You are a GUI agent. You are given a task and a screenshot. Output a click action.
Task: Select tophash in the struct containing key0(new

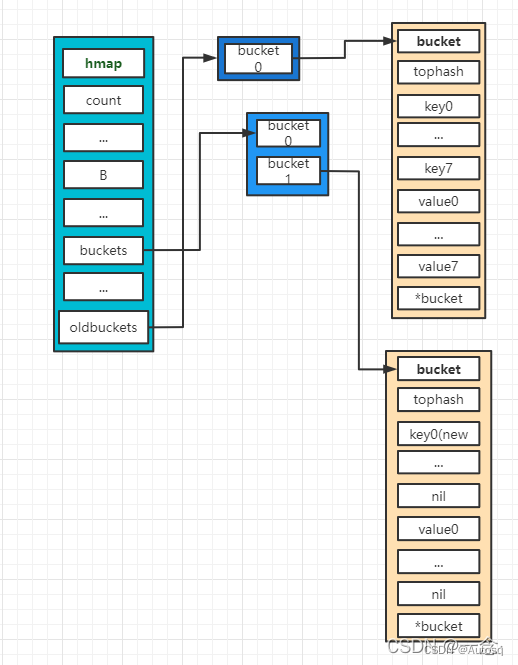click(439, 400)
